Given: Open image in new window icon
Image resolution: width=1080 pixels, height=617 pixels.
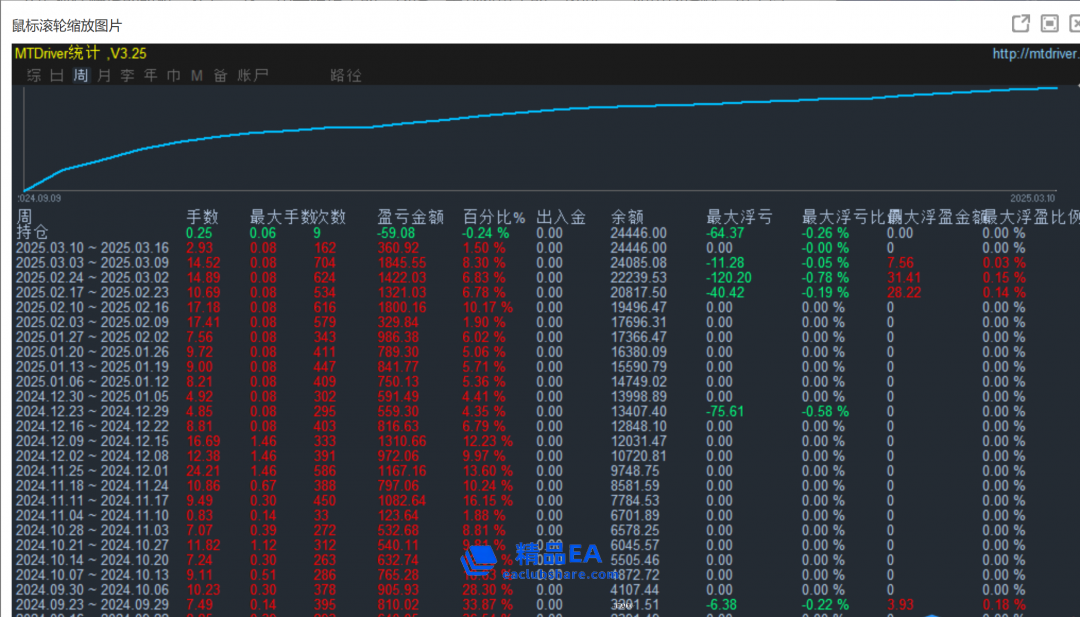Looking at the screenshot, I should [x=1021, y=23].
